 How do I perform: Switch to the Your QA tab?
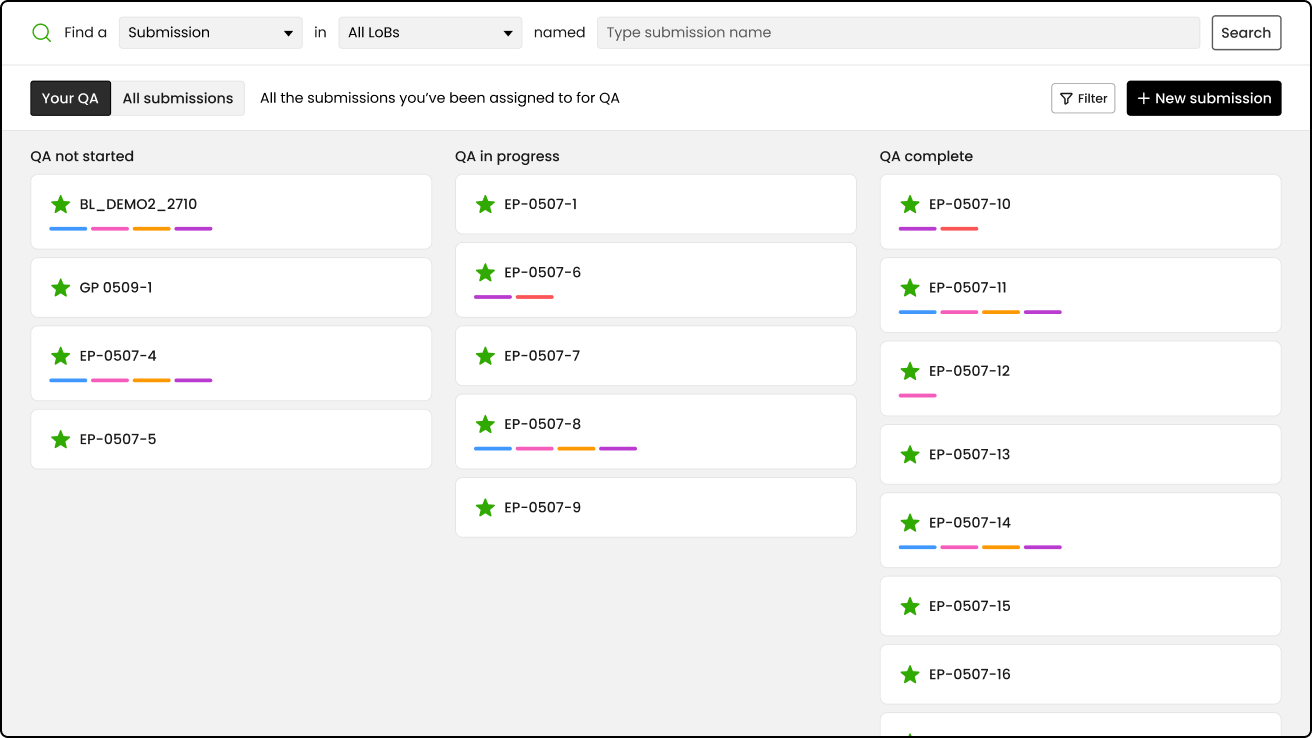[x=70, y=98]
